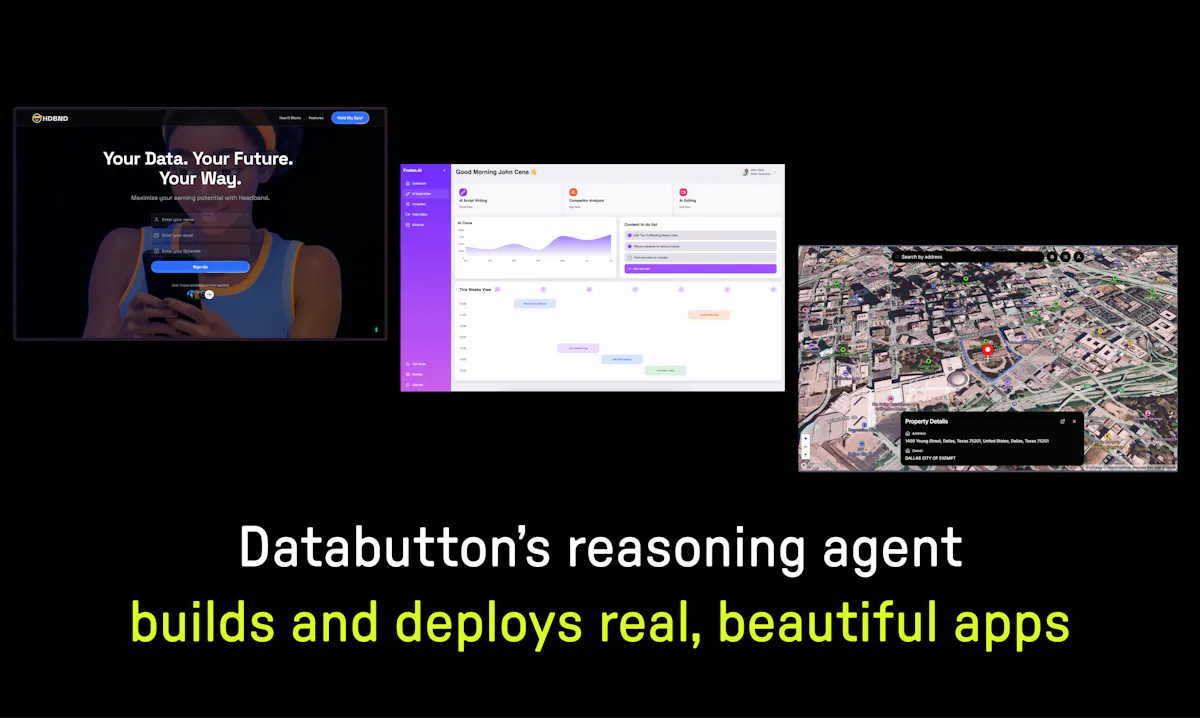This screenshot has width=1200, height=718.
Task: Click the first round button right of search
Action: pyautogui.click(x=1051, y=257)
